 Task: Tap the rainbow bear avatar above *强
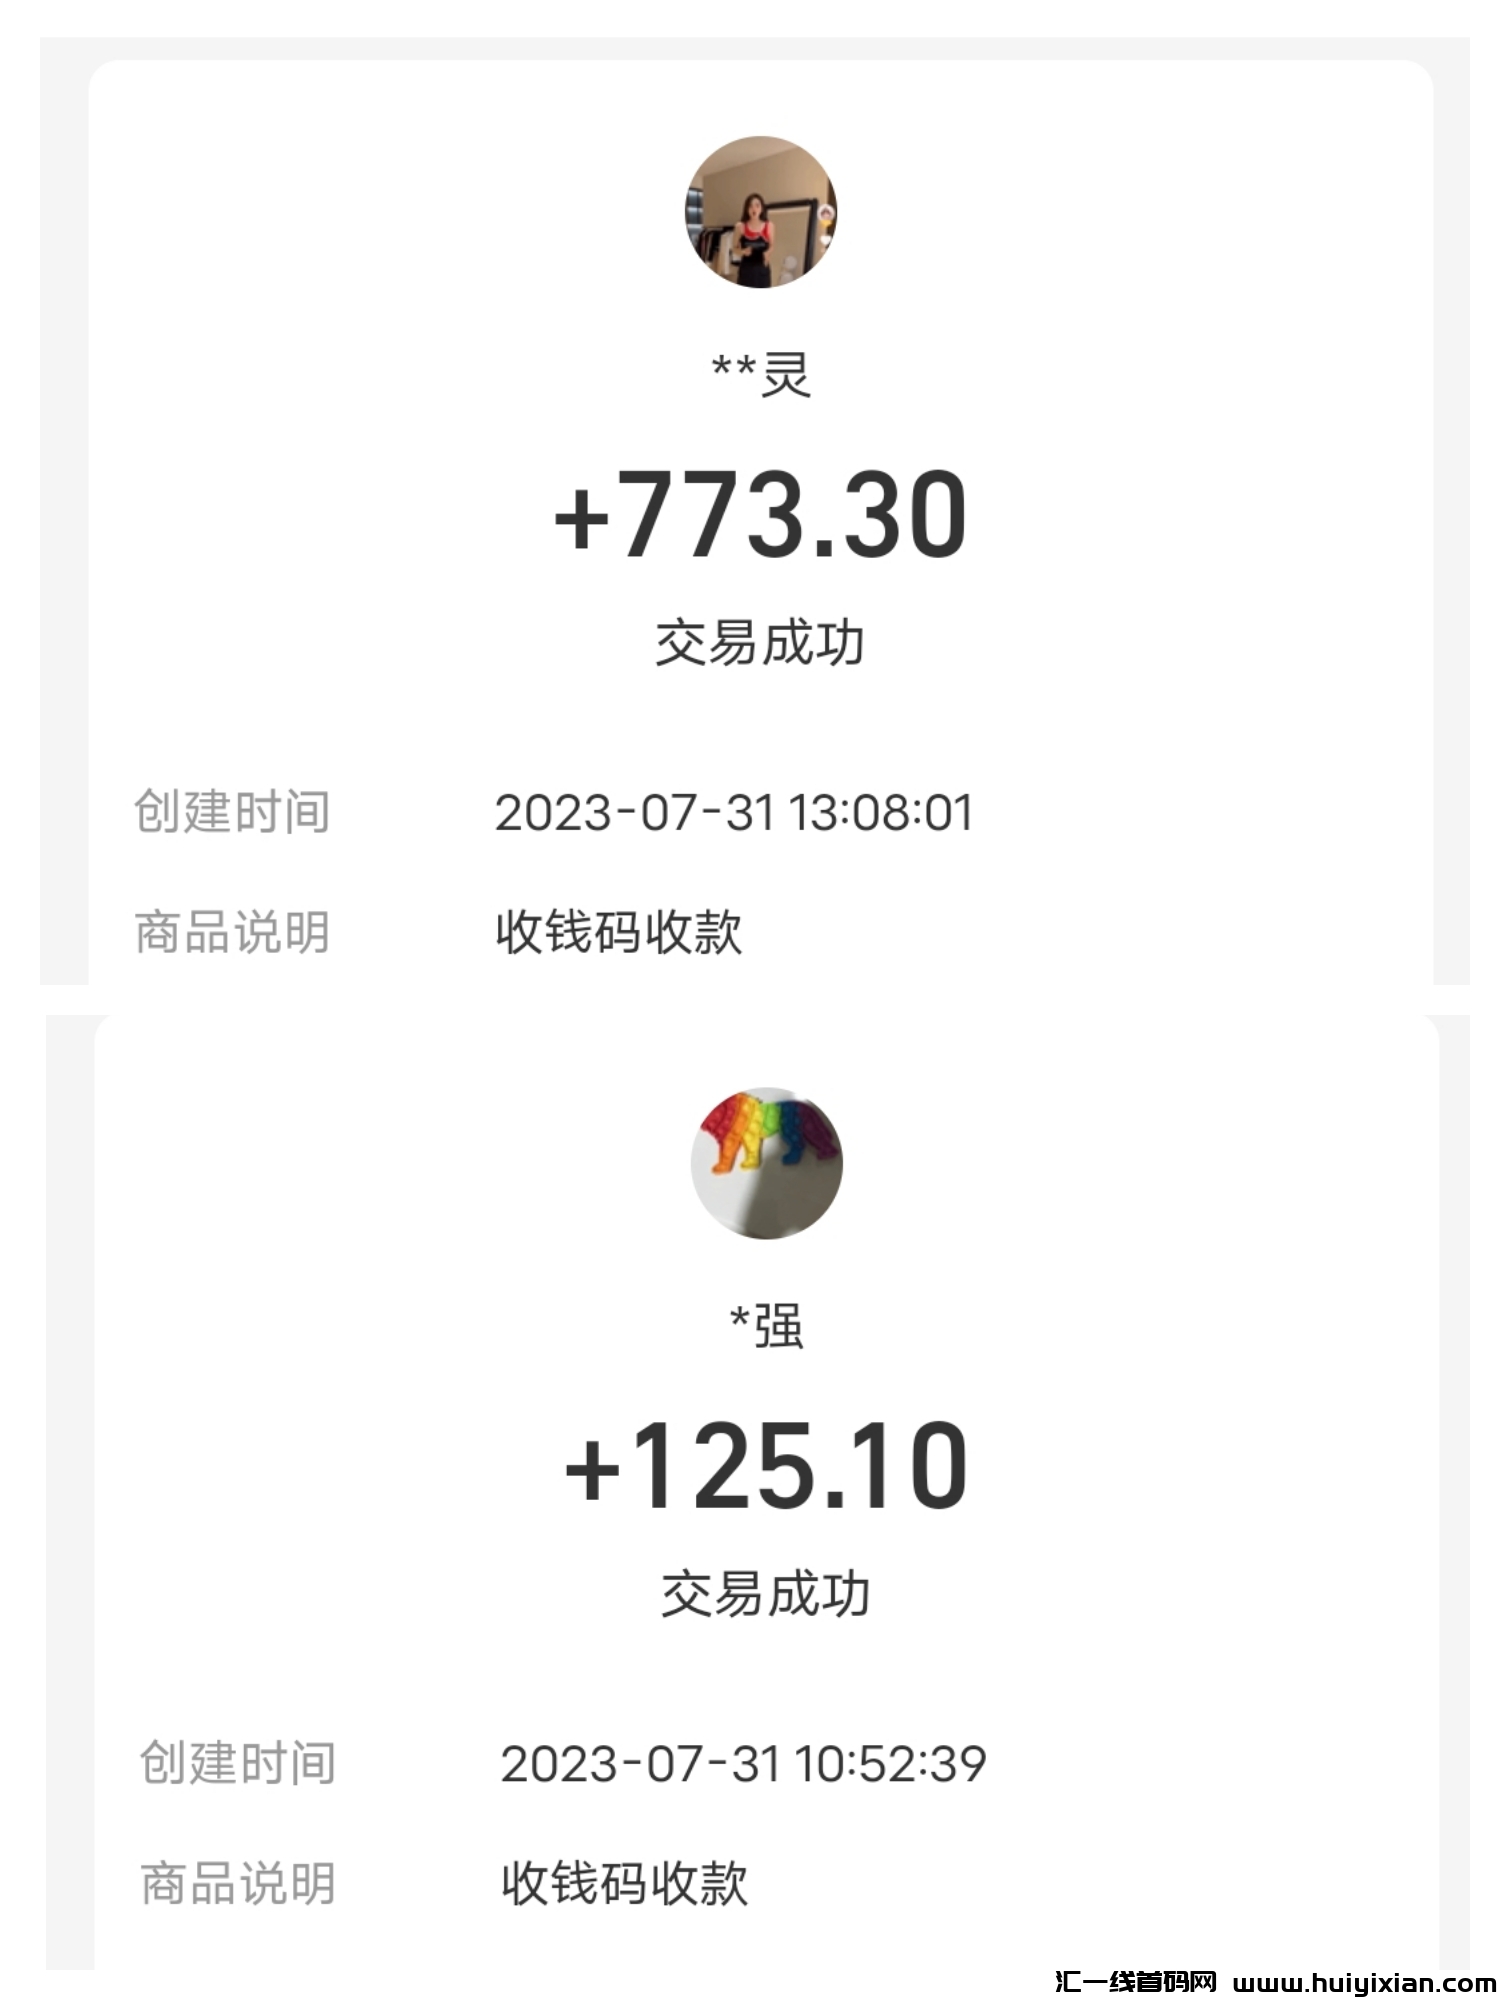tap(766, 1163)
